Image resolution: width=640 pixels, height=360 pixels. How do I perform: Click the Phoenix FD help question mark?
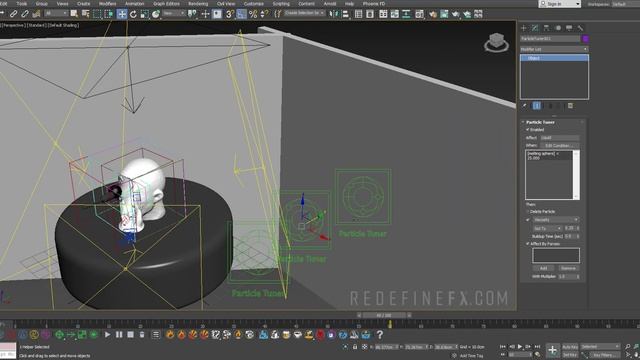click(x=380, y=335)
